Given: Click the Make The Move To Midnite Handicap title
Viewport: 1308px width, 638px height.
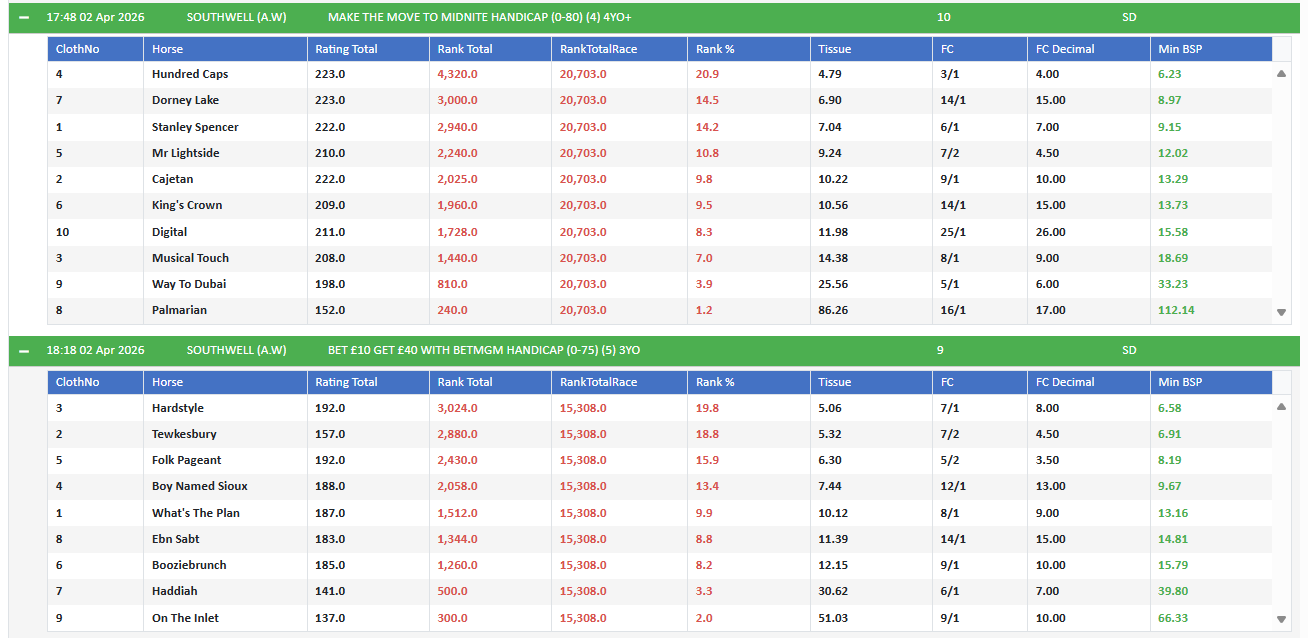Looking at the screenshot, I should pyautogui.click(x=479, y=17).
